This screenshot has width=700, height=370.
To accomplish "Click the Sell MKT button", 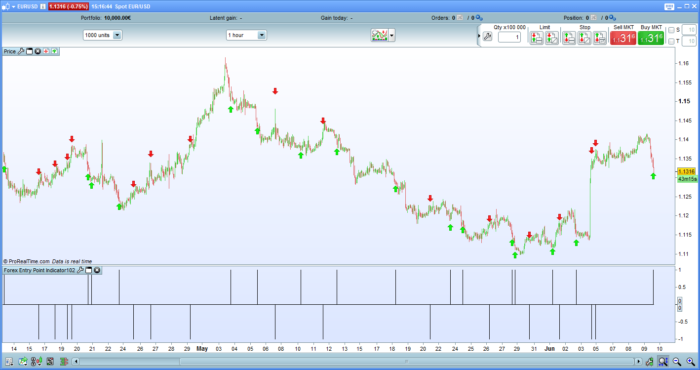I will 623,38.
